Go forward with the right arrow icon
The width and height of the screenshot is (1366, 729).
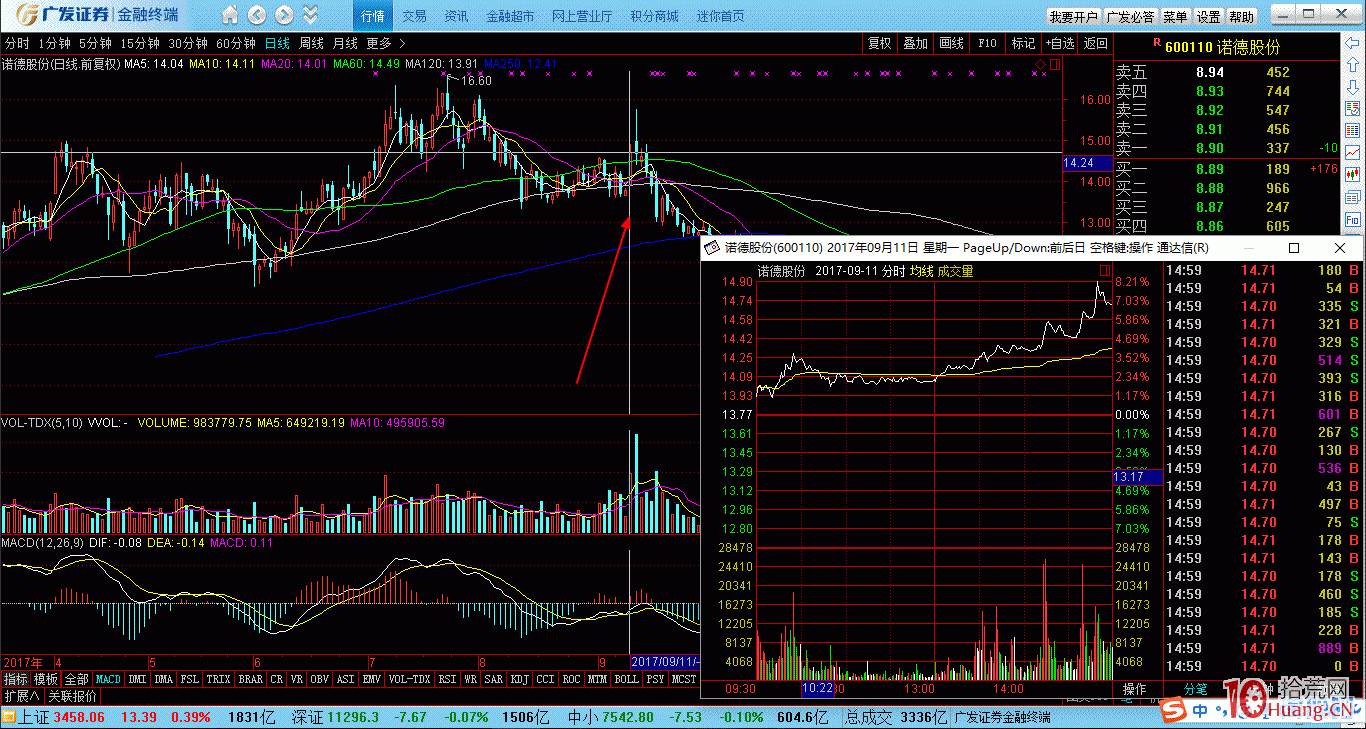[x=284, y=15]
